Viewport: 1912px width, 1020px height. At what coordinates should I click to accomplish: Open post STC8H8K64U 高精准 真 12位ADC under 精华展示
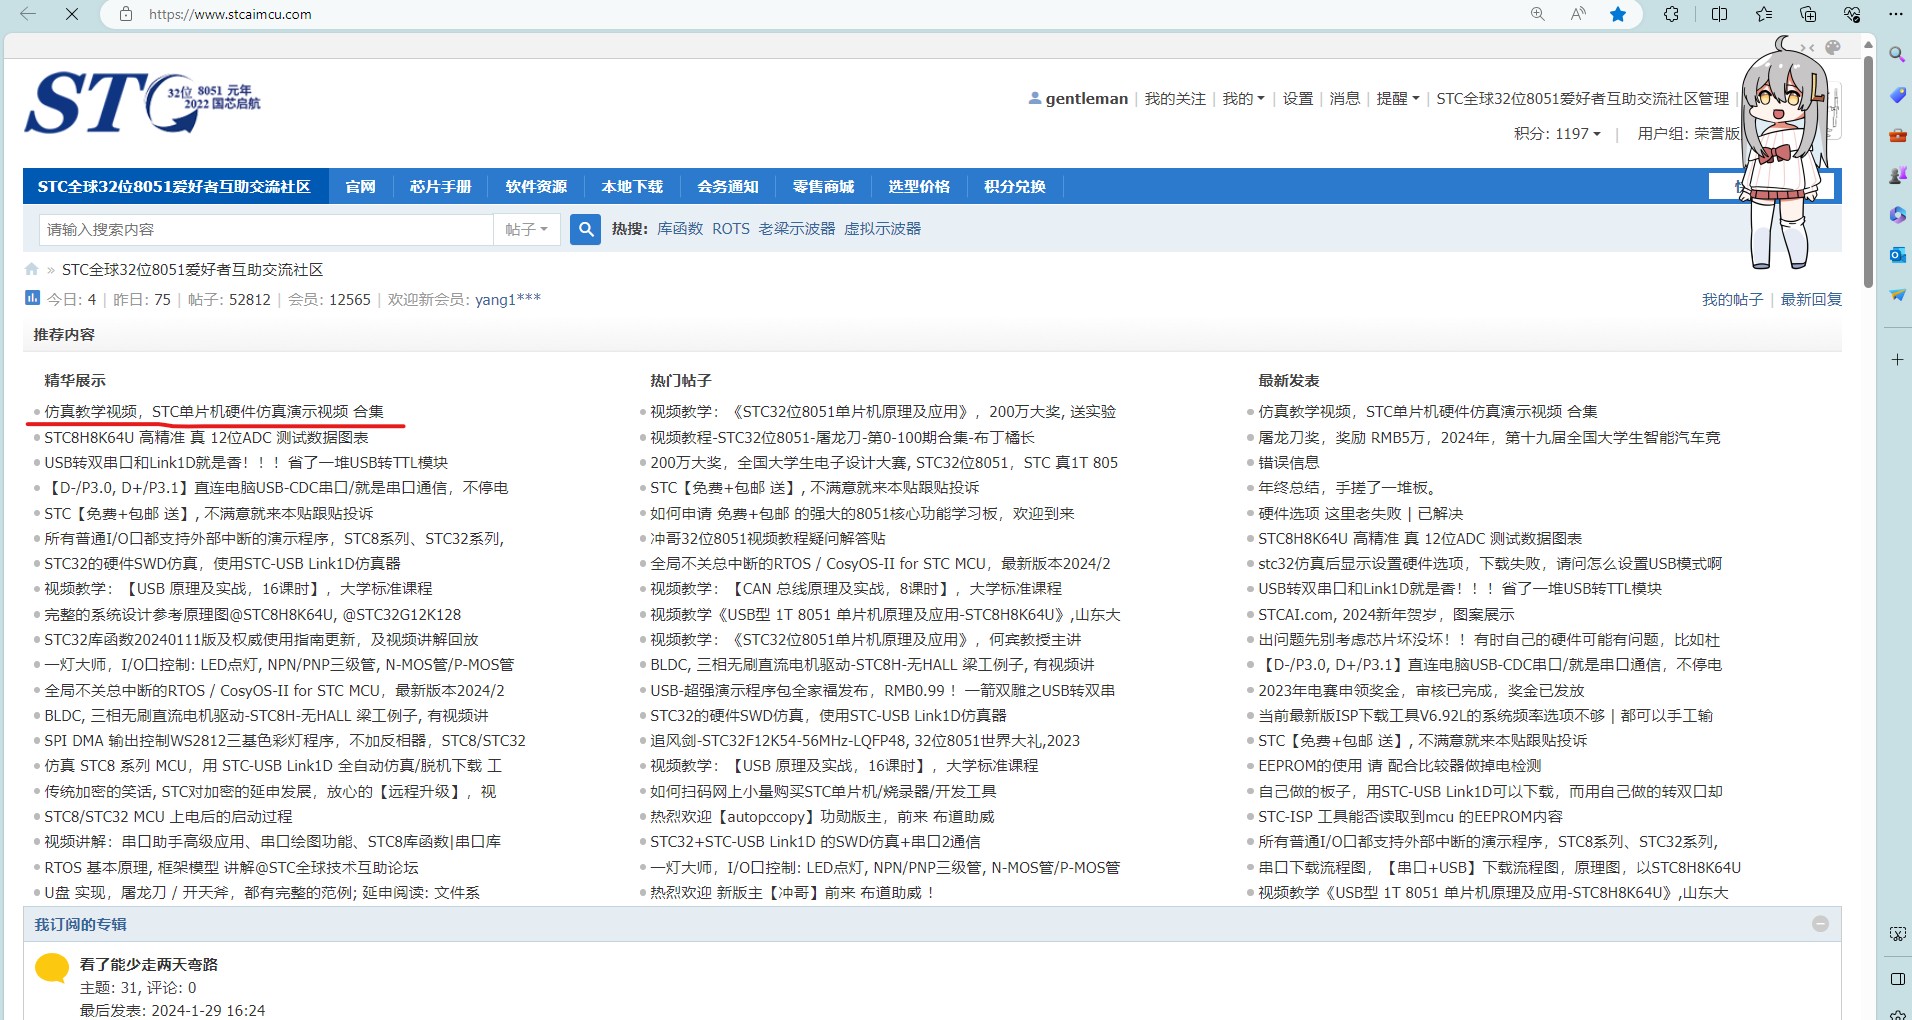[x=206, y=437]
